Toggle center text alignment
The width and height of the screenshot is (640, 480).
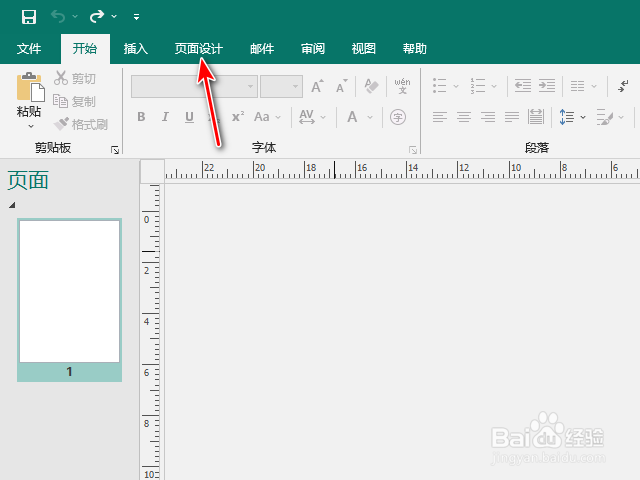[x=464, y=117]
